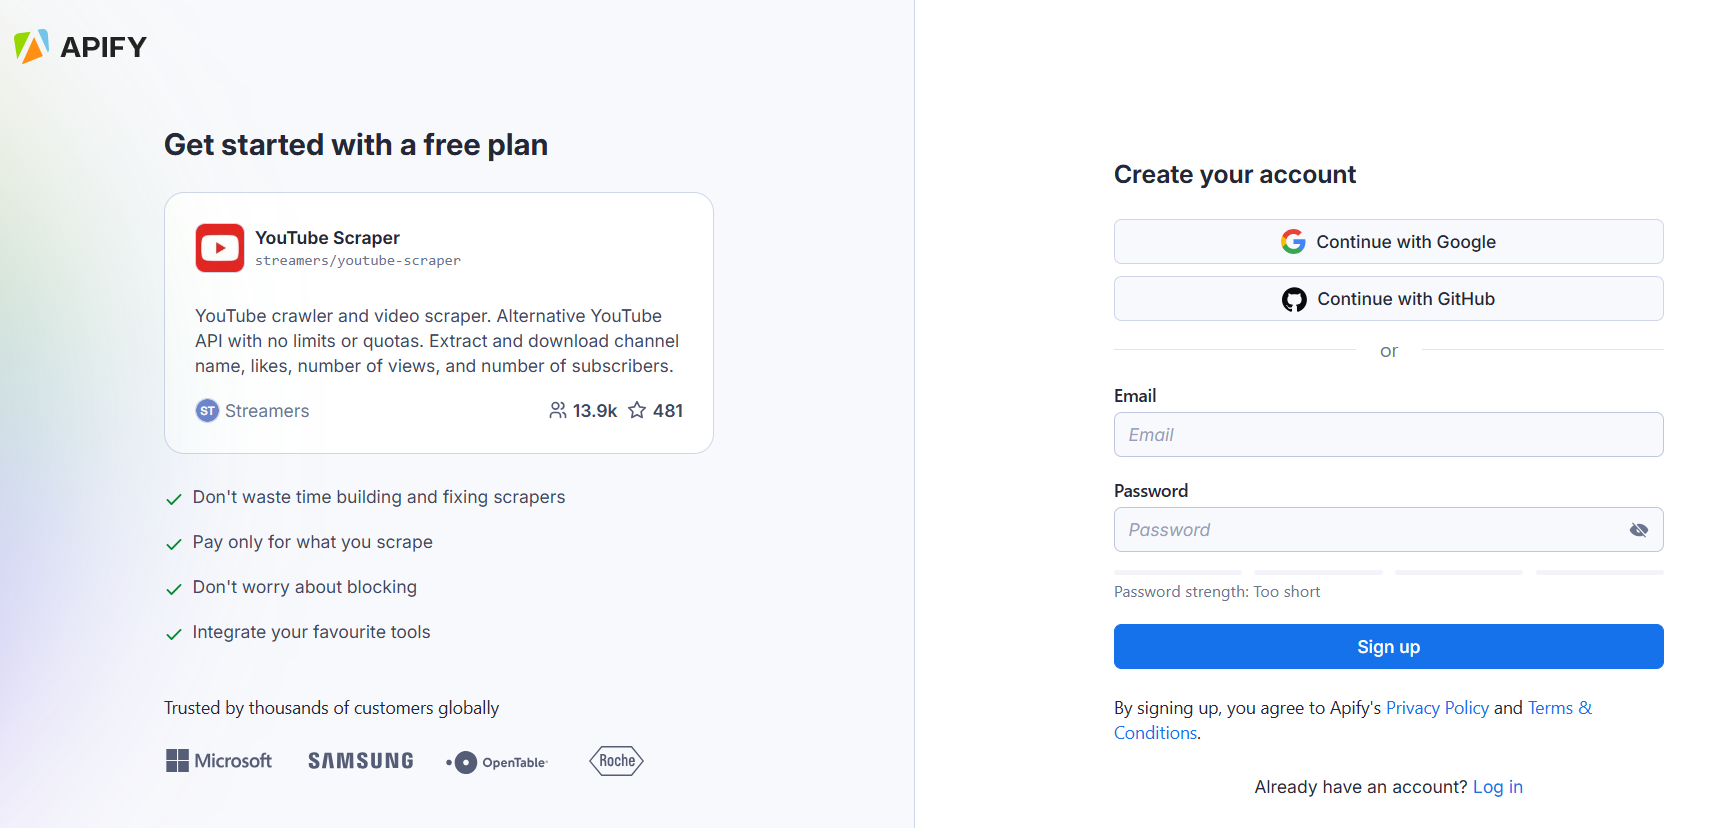This screenshot has height=828, width=1731.
Task: Toggle password visibility with the eye icon
Action: pos(1639,529)
